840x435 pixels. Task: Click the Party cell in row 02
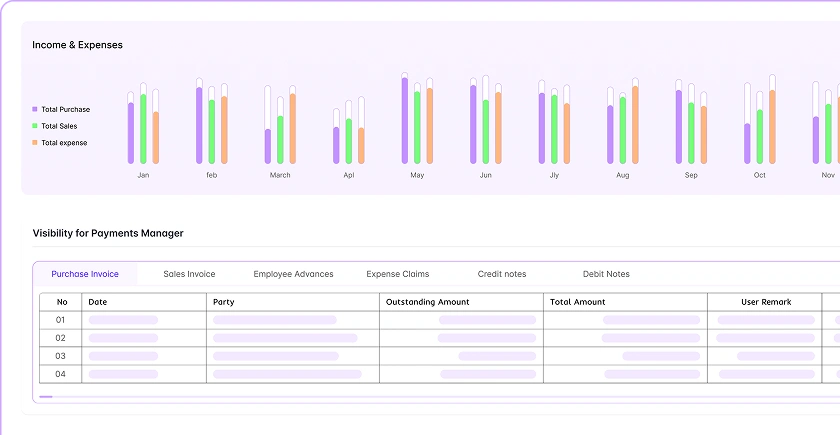pos(293,338)
